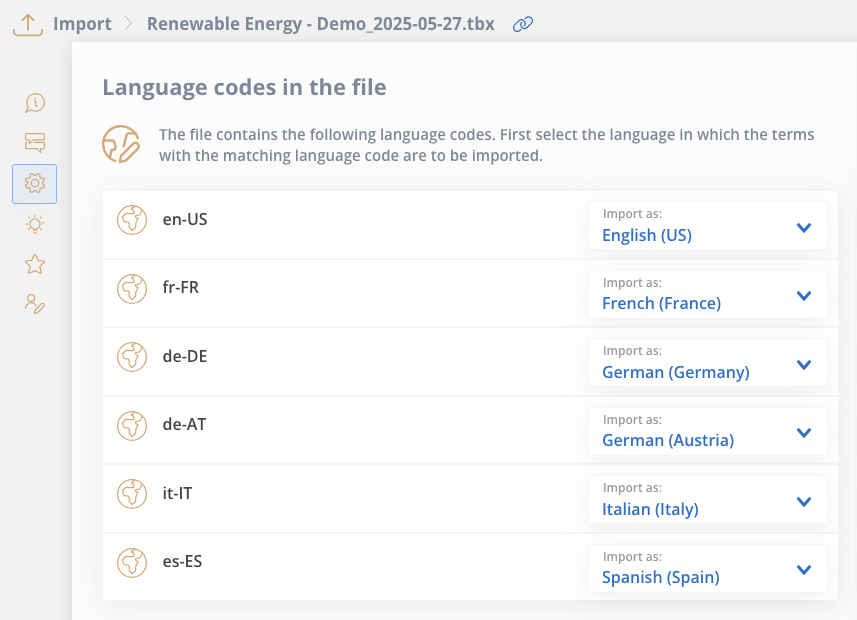This screenshot has height=620, width=857.
Task: Open the French (France) language dropdown
Action: click(x=707, y=294)
